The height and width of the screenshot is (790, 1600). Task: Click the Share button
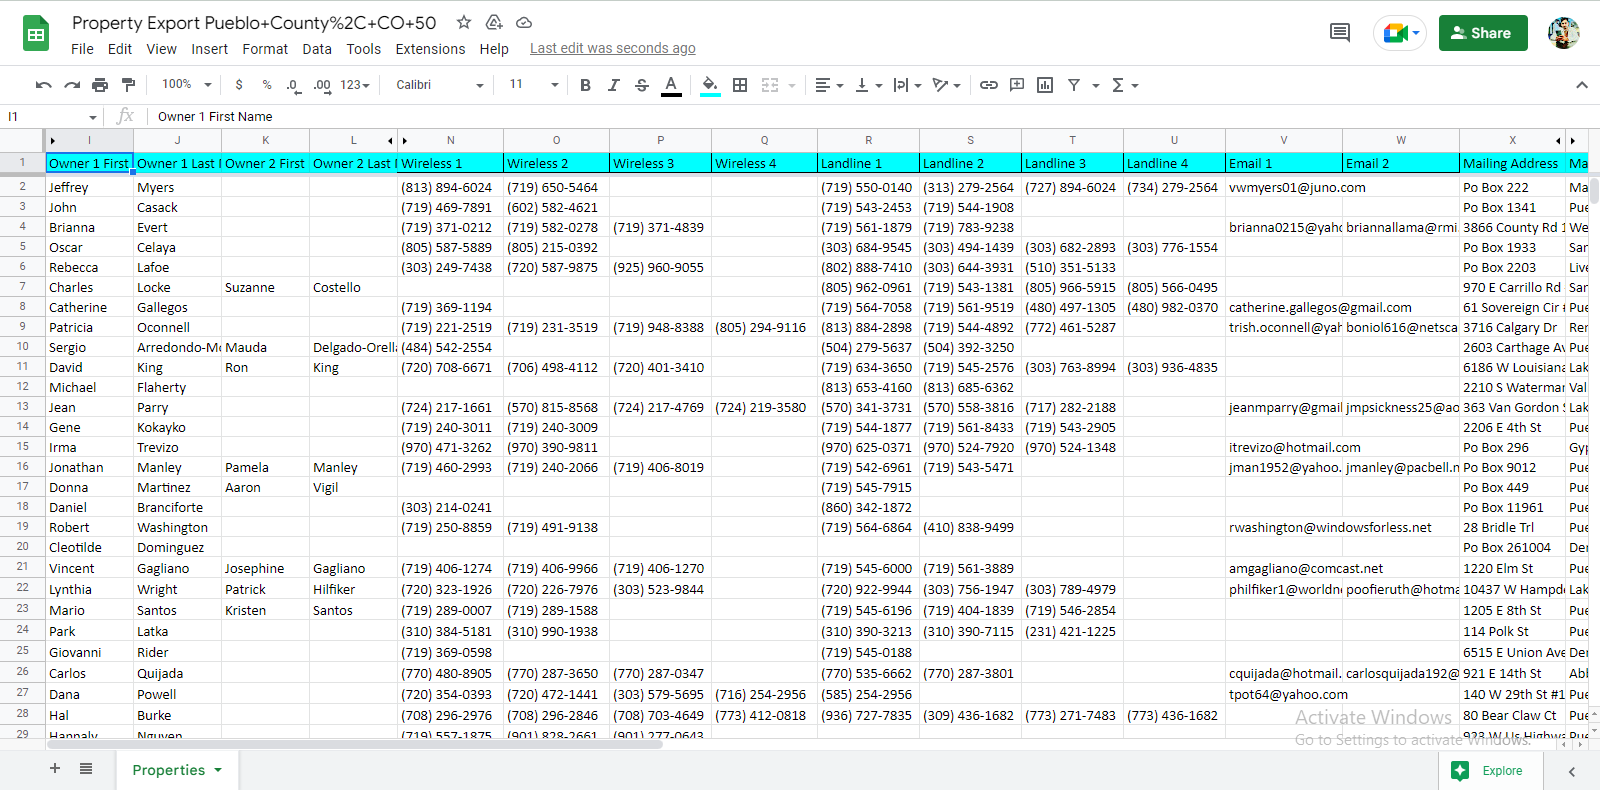coord(1483,33)
